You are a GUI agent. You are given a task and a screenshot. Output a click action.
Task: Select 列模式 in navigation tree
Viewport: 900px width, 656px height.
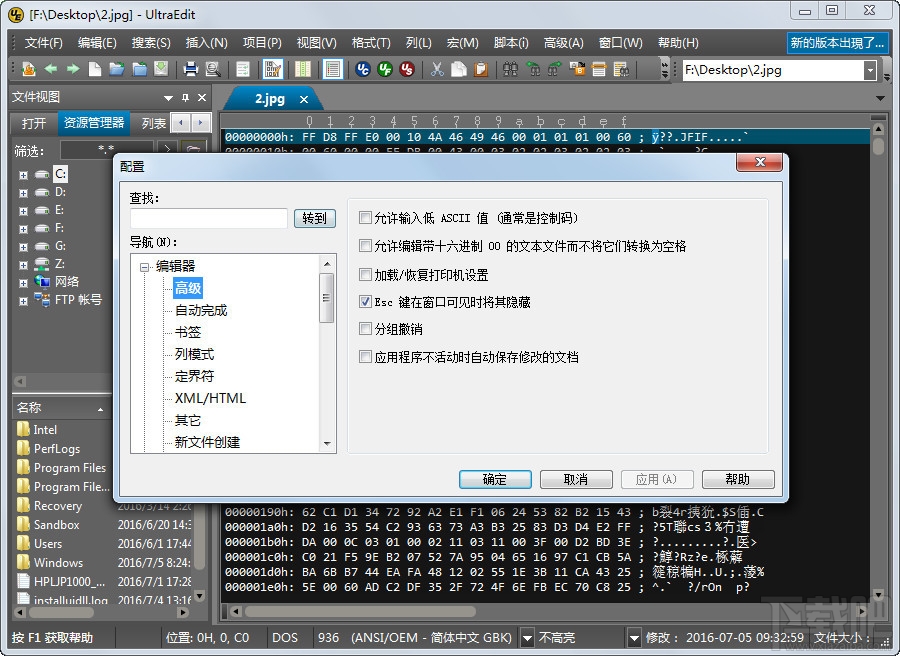tap(195, 354)
